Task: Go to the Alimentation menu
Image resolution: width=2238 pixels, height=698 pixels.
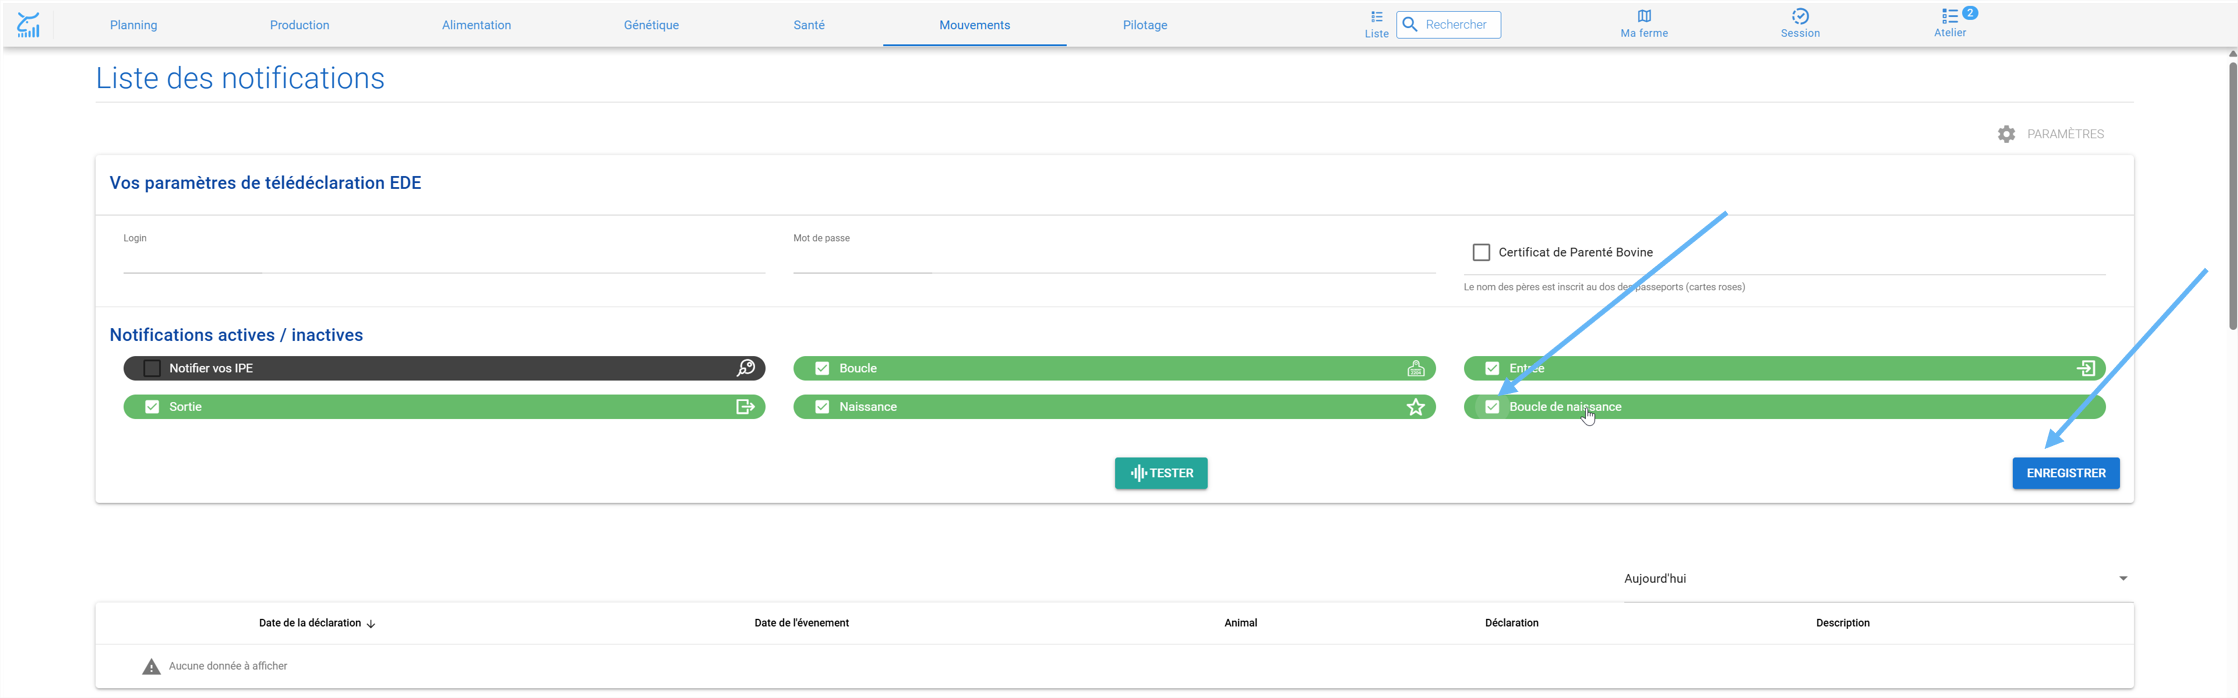Action: click(x=476, y=25)
